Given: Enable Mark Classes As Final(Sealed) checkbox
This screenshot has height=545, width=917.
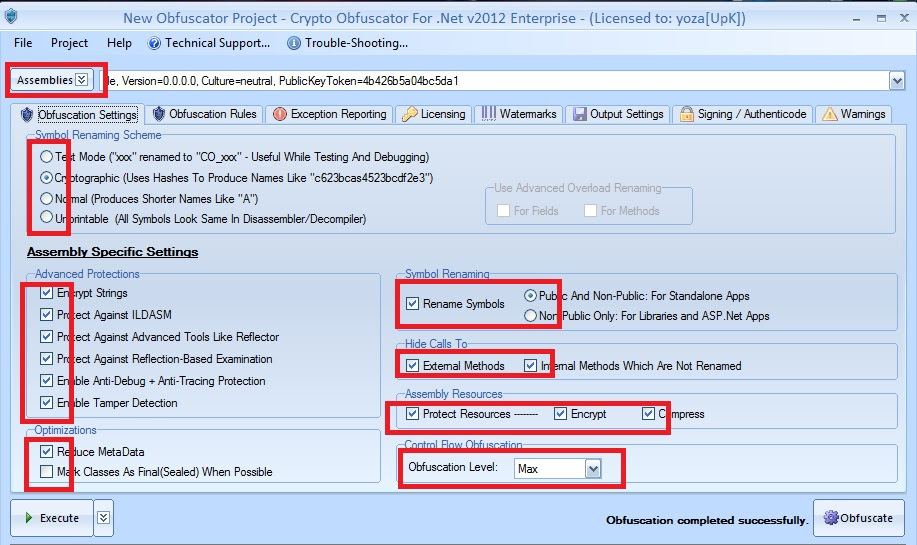Looking at the screenshot, I should 46,471.
